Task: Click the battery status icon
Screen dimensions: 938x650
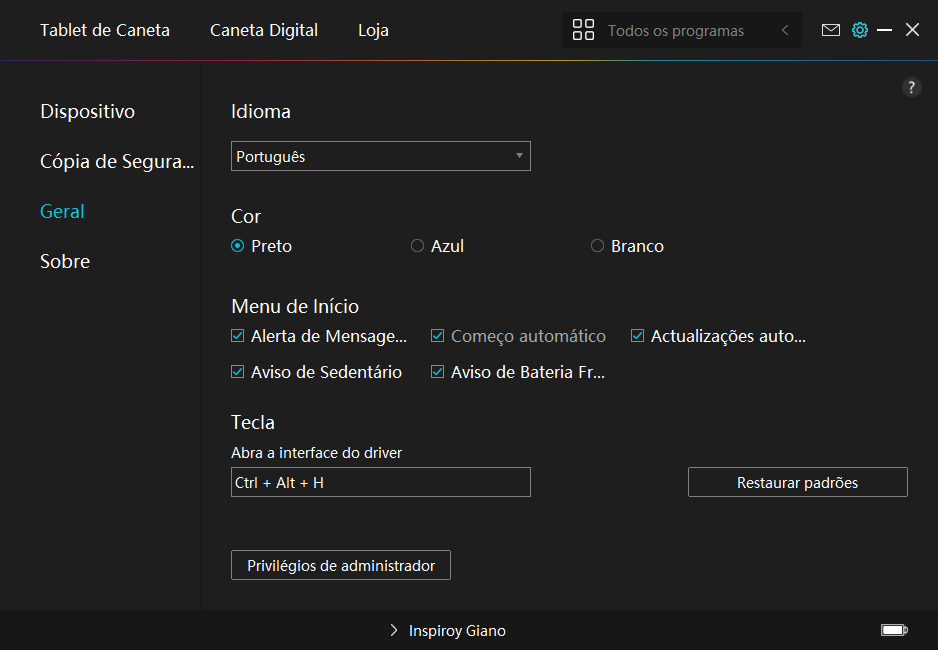Action: [x=894, y=630]
